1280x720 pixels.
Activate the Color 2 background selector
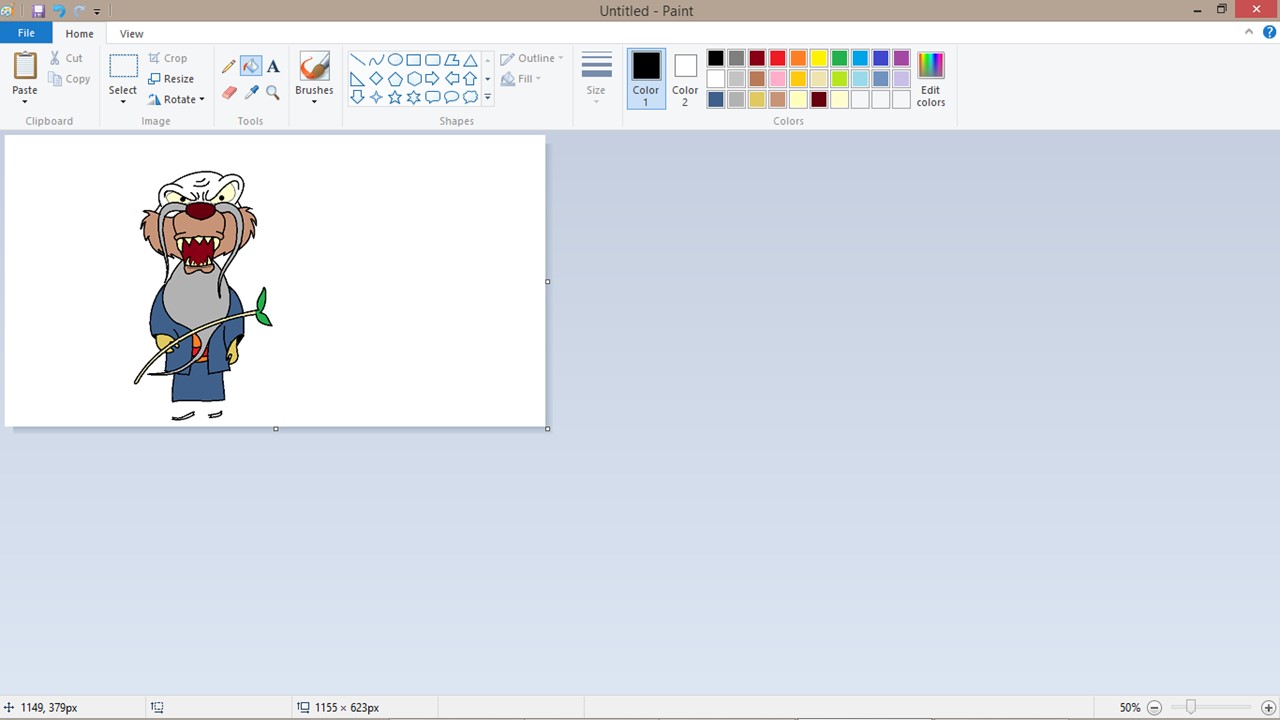pos(685,79)
